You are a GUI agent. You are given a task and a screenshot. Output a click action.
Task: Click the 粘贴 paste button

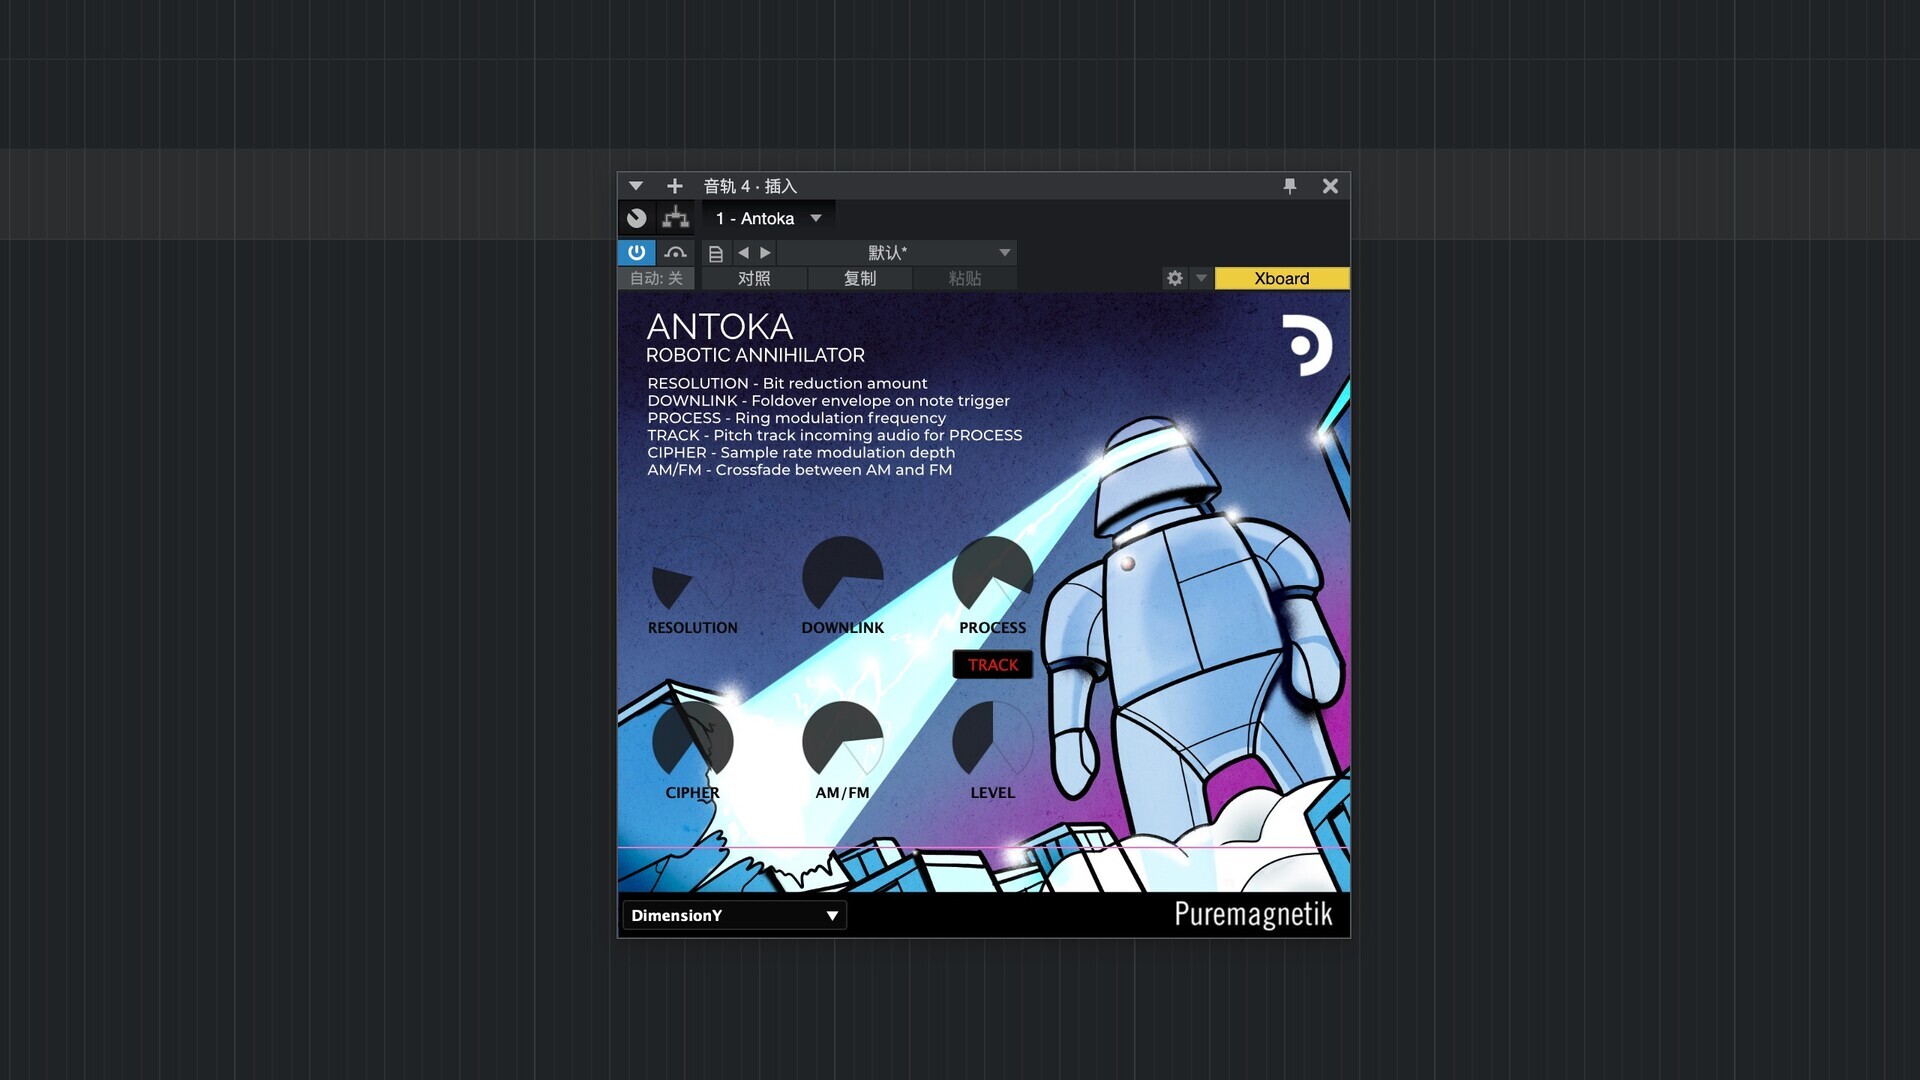(x=965, y=279)
